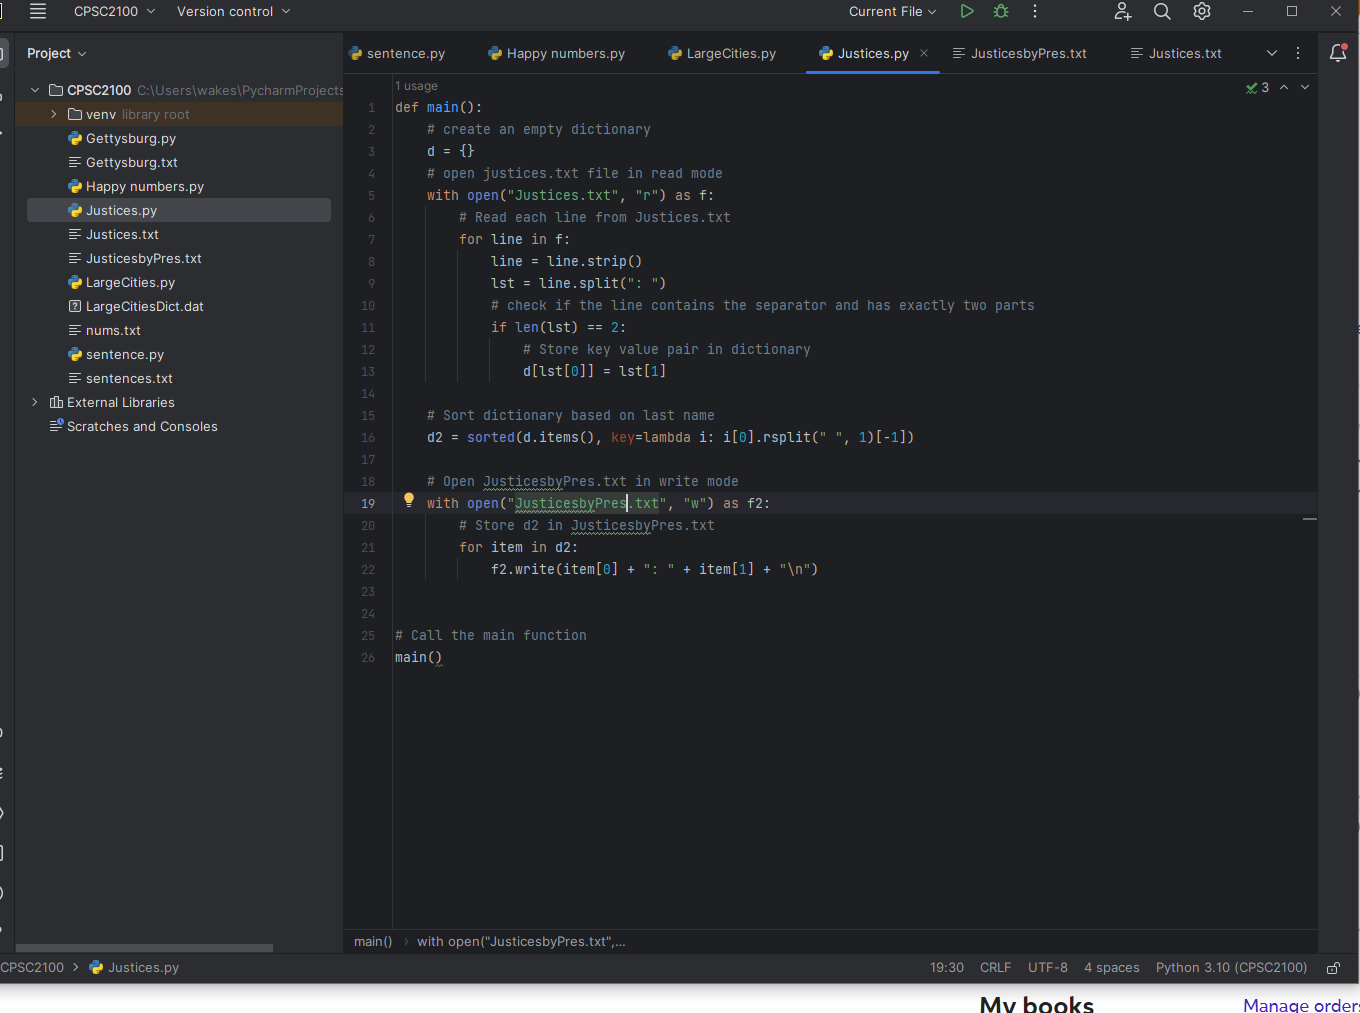The image size is (1360, 1013).
Task: Collapse the CPSC2100 root folder
Action: coord(35,90)
